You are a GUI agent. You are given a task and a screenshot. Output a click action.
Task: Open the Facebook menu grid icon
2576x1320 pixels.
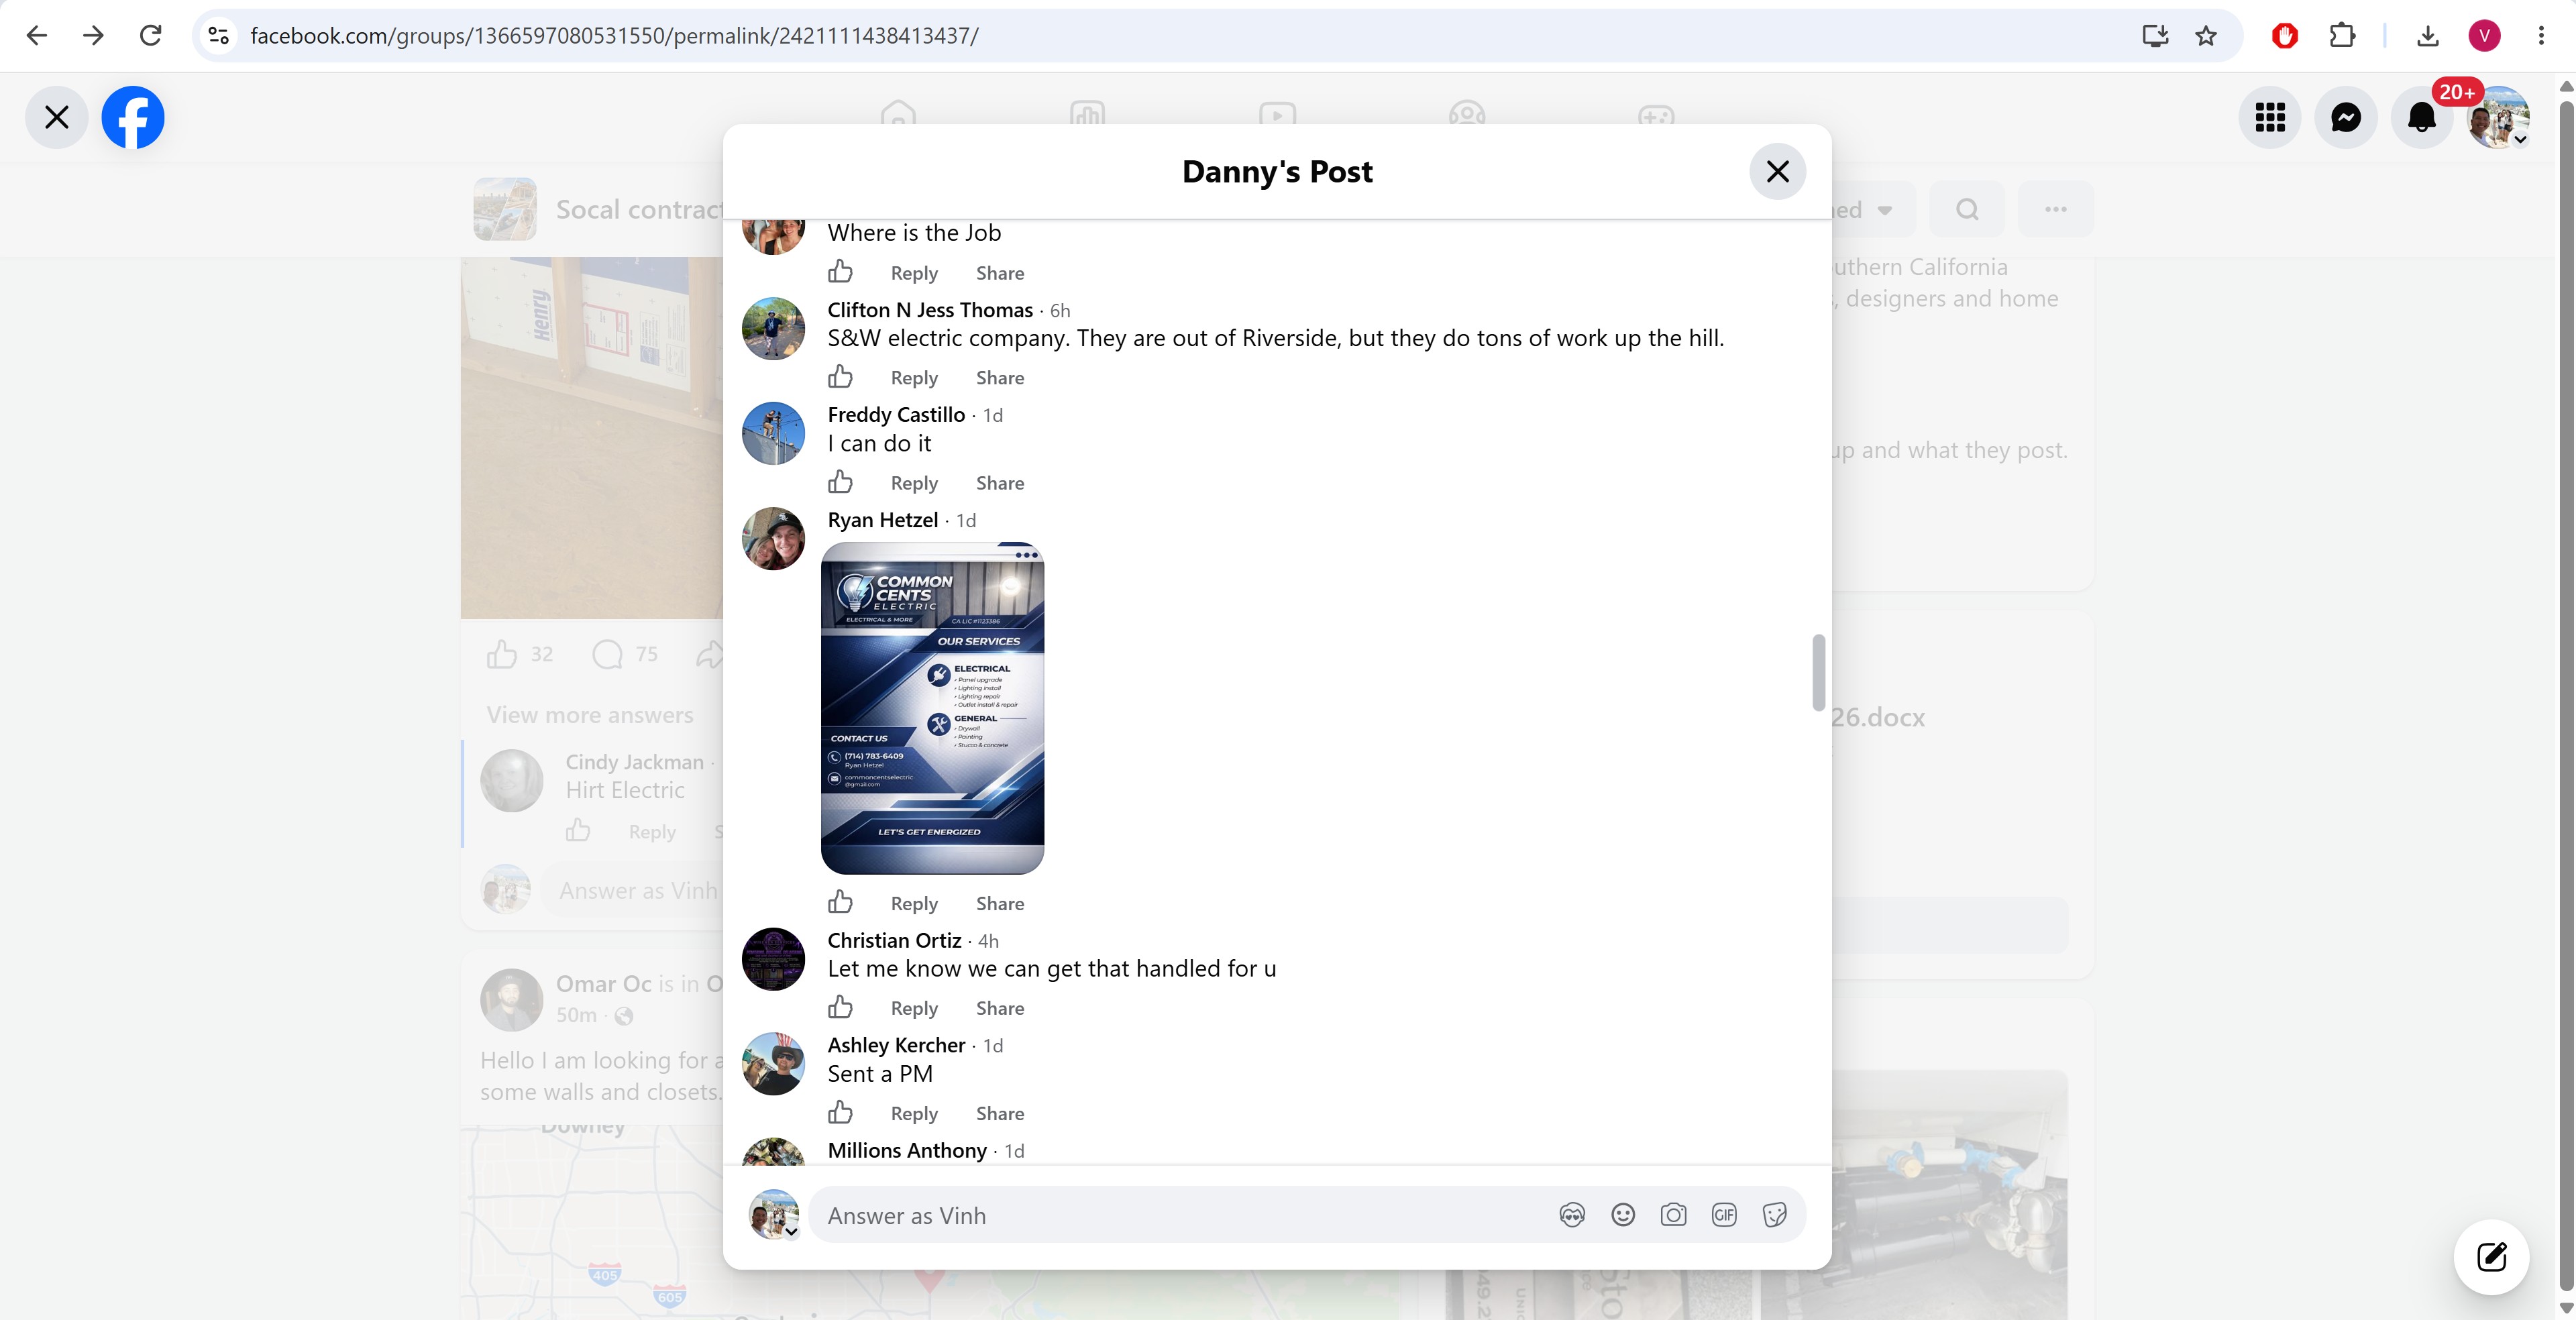click(x=2270, y=117)
